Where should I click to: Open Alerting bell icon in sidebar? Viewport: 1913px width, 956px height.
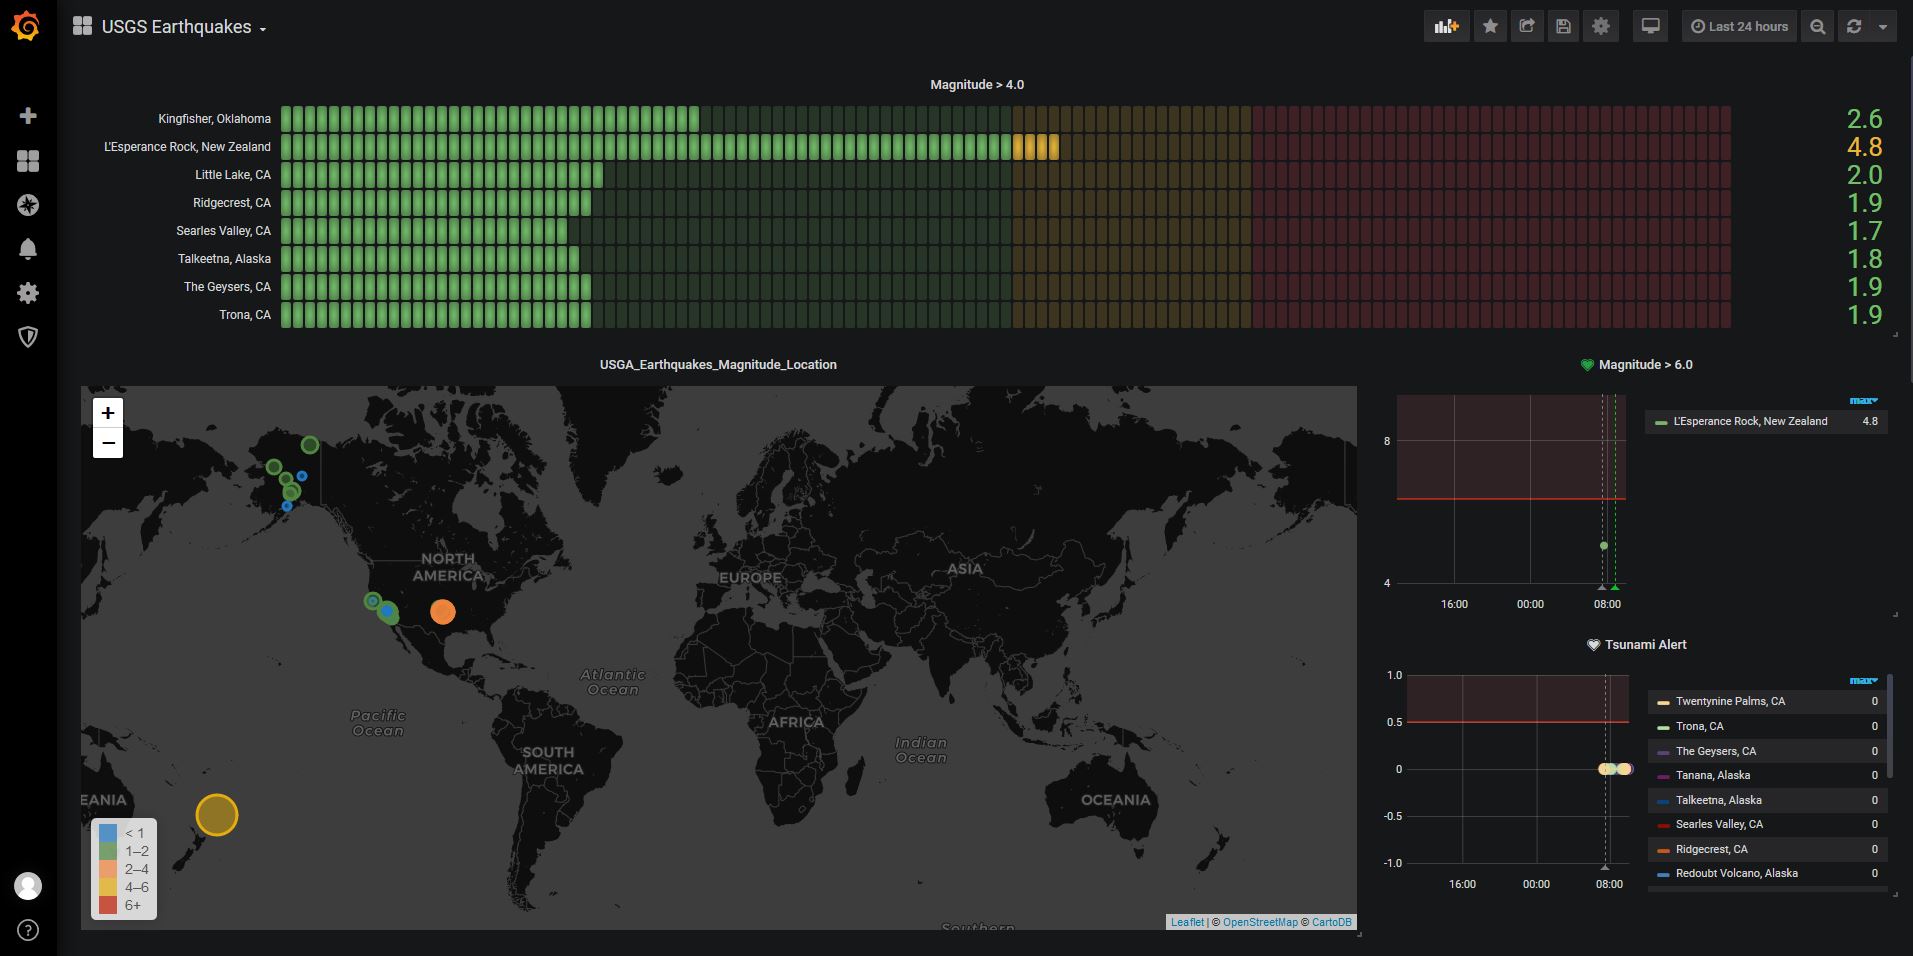[x=28, y=249]
